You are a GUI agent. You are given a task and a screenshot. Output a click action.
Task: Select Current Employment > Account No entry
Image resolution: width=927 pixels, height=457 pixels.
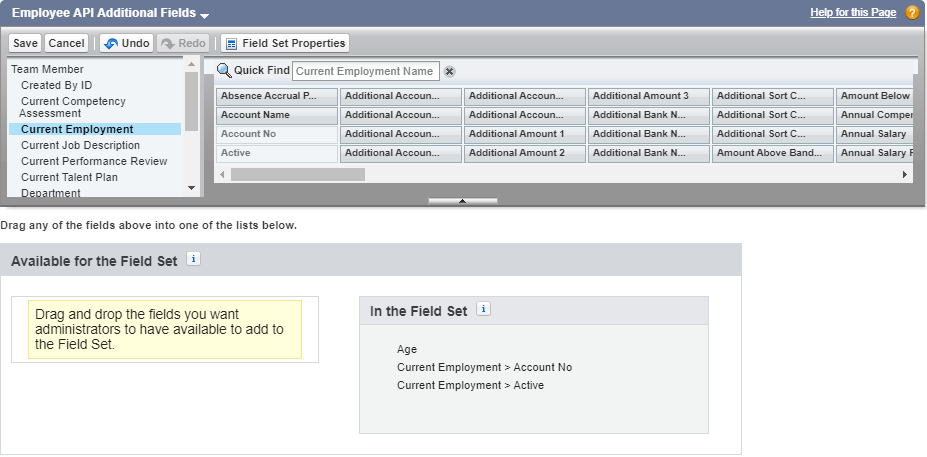coord(485,367)
